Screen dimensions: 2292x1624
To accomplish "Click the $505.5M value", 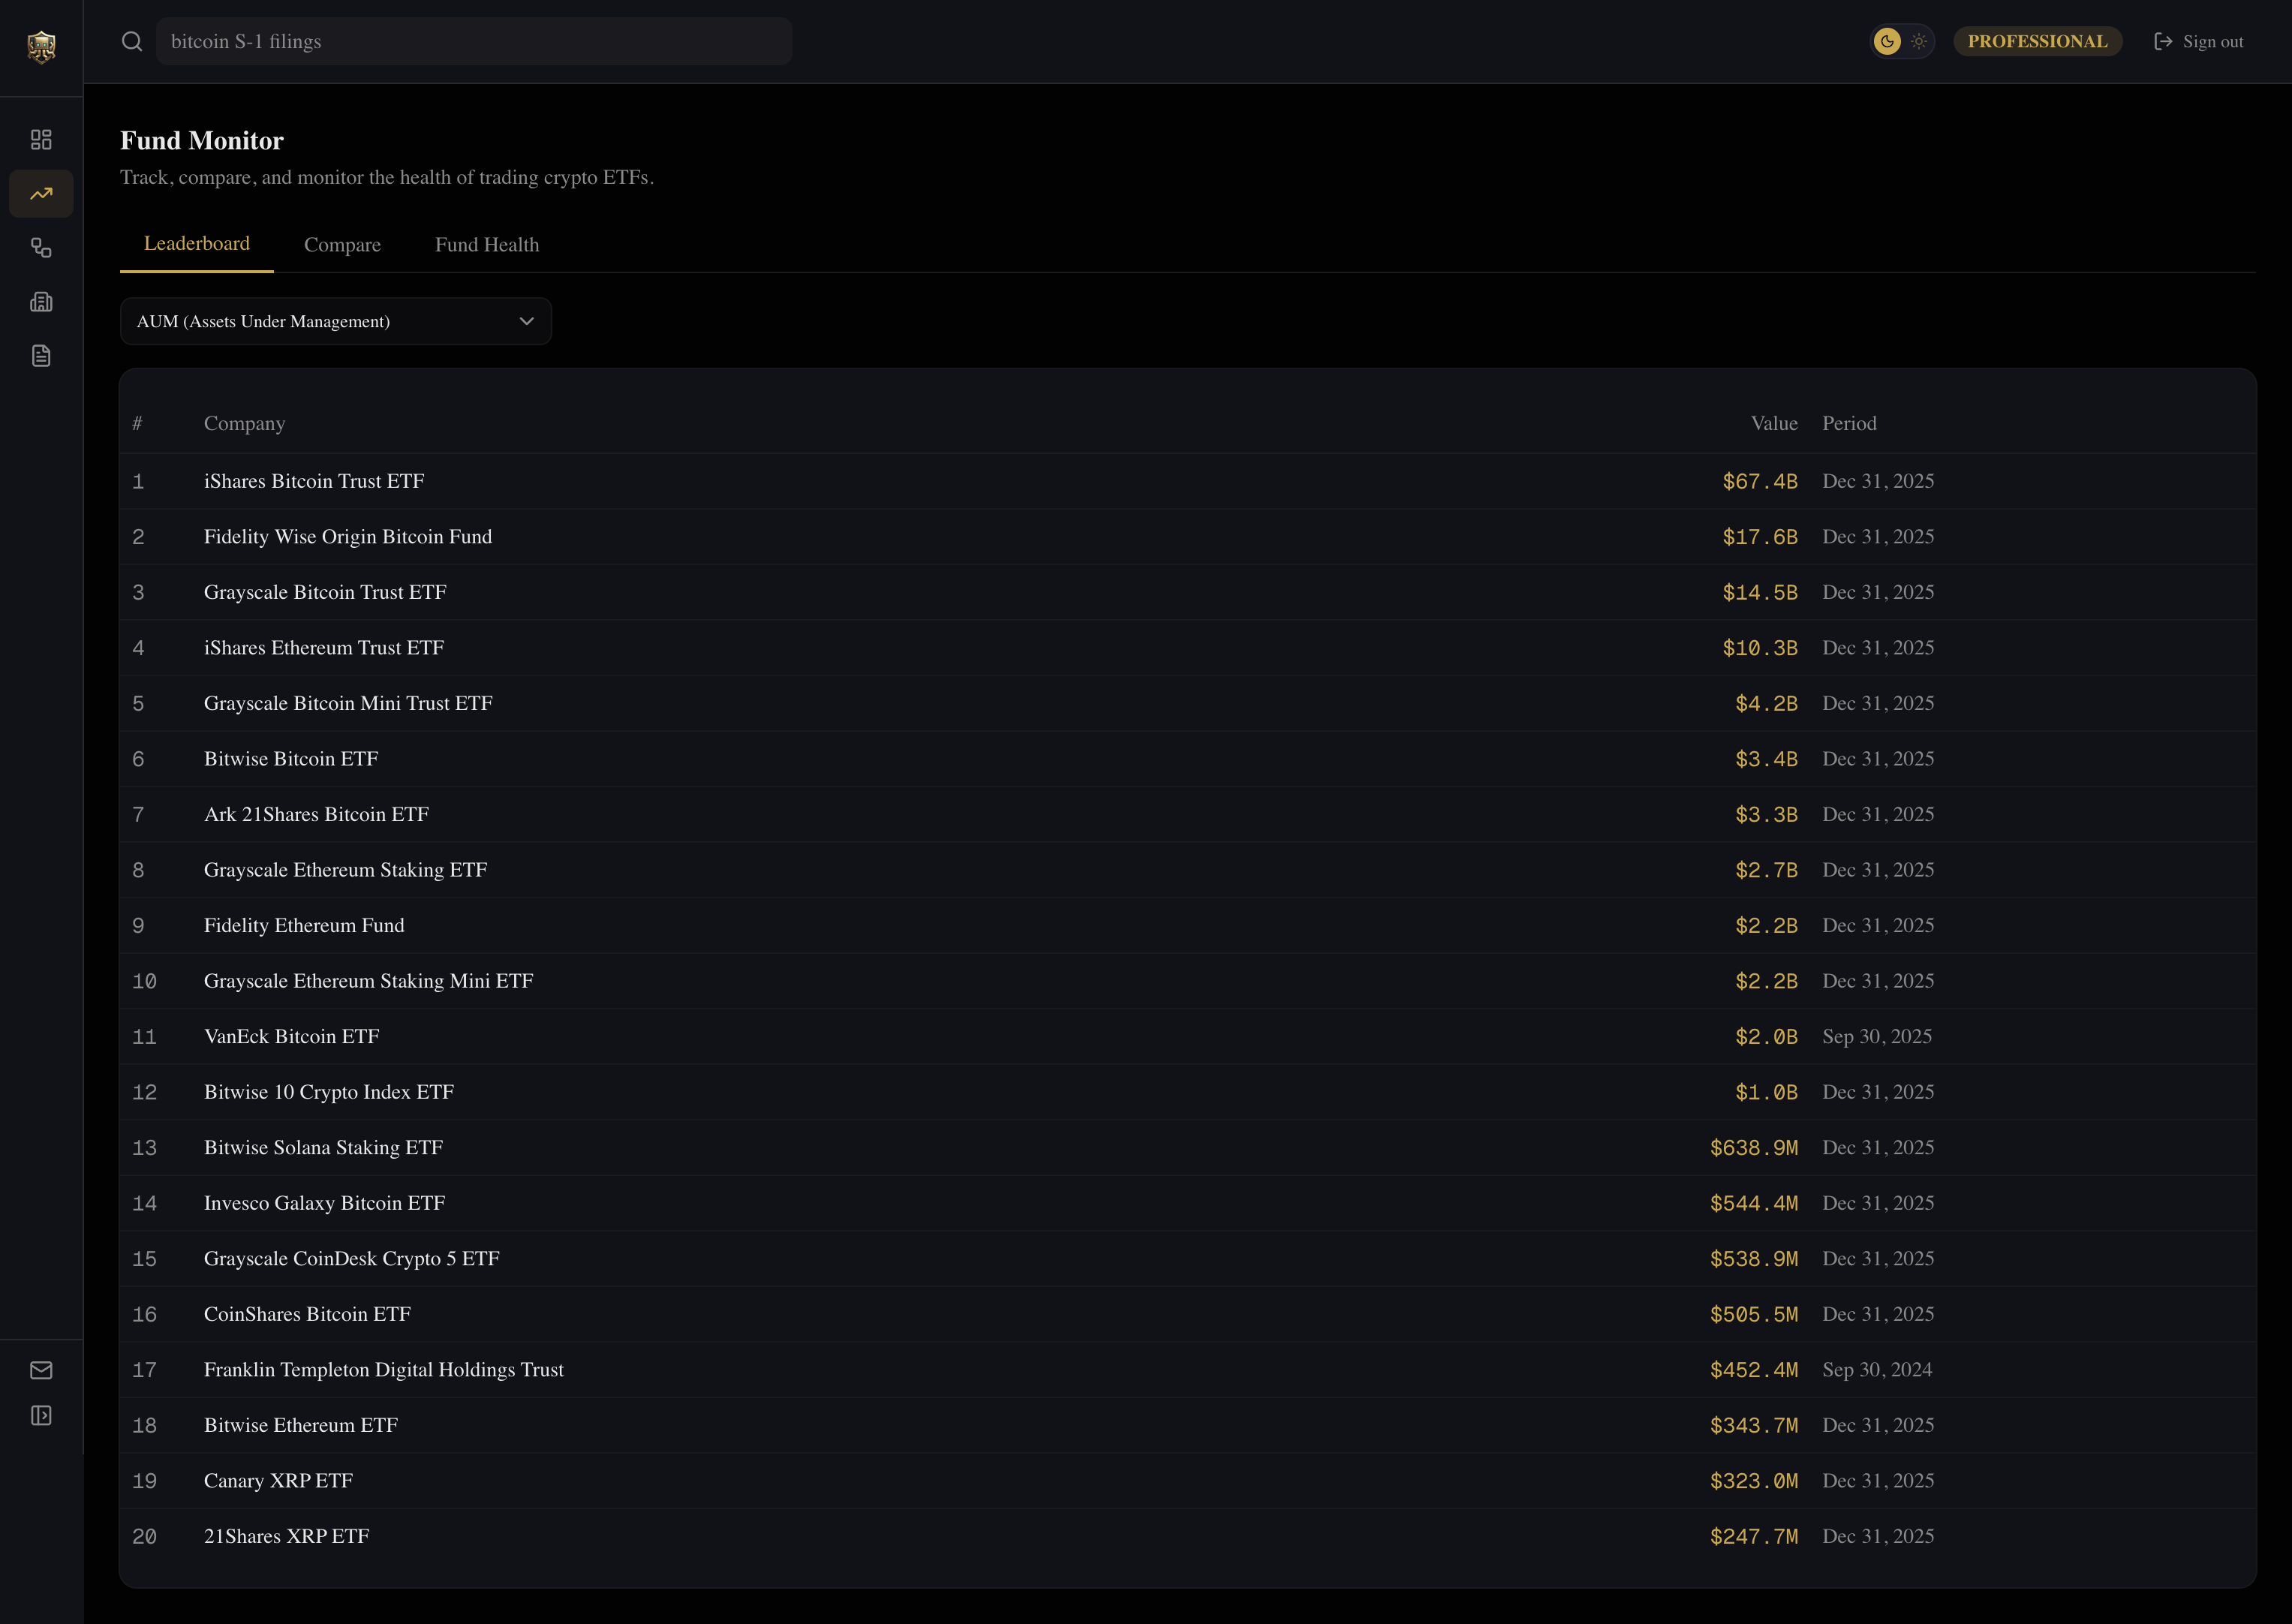I will [x=1753, y=1314].
